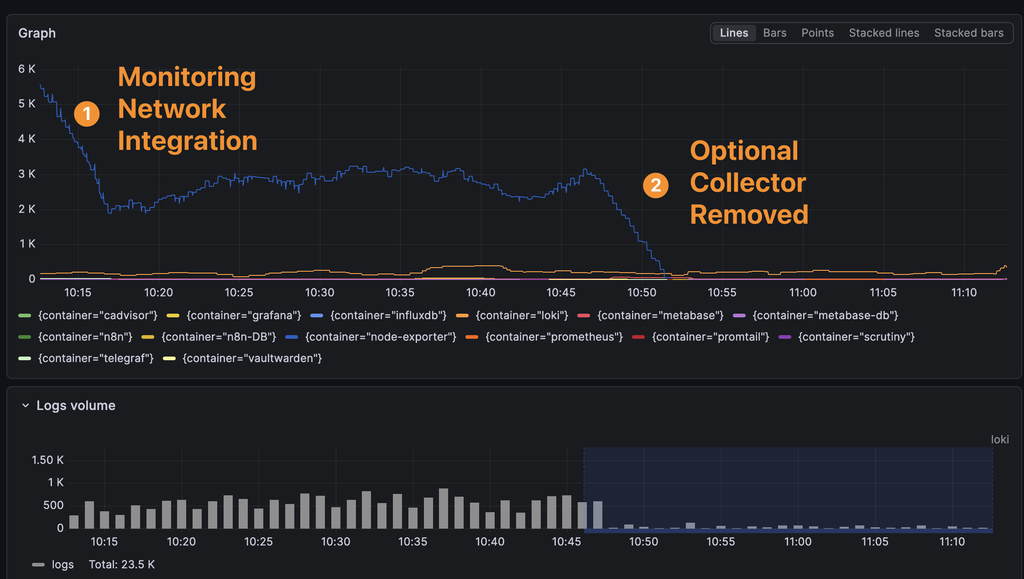Viewport: 1024px width, 579px height.
Task: Click promtail red color swatch
Action: tap(638, 337)
